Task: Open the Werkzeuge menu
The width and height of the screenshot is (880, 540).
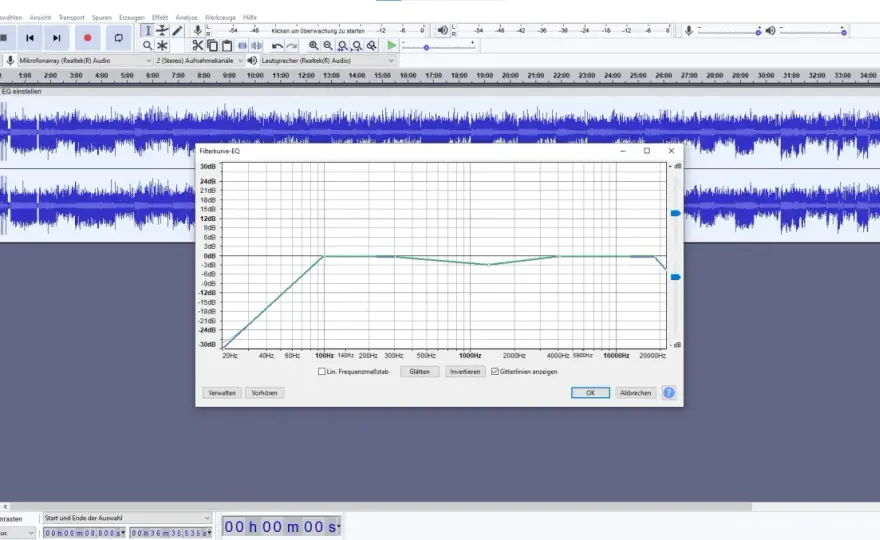Action: 220,17
